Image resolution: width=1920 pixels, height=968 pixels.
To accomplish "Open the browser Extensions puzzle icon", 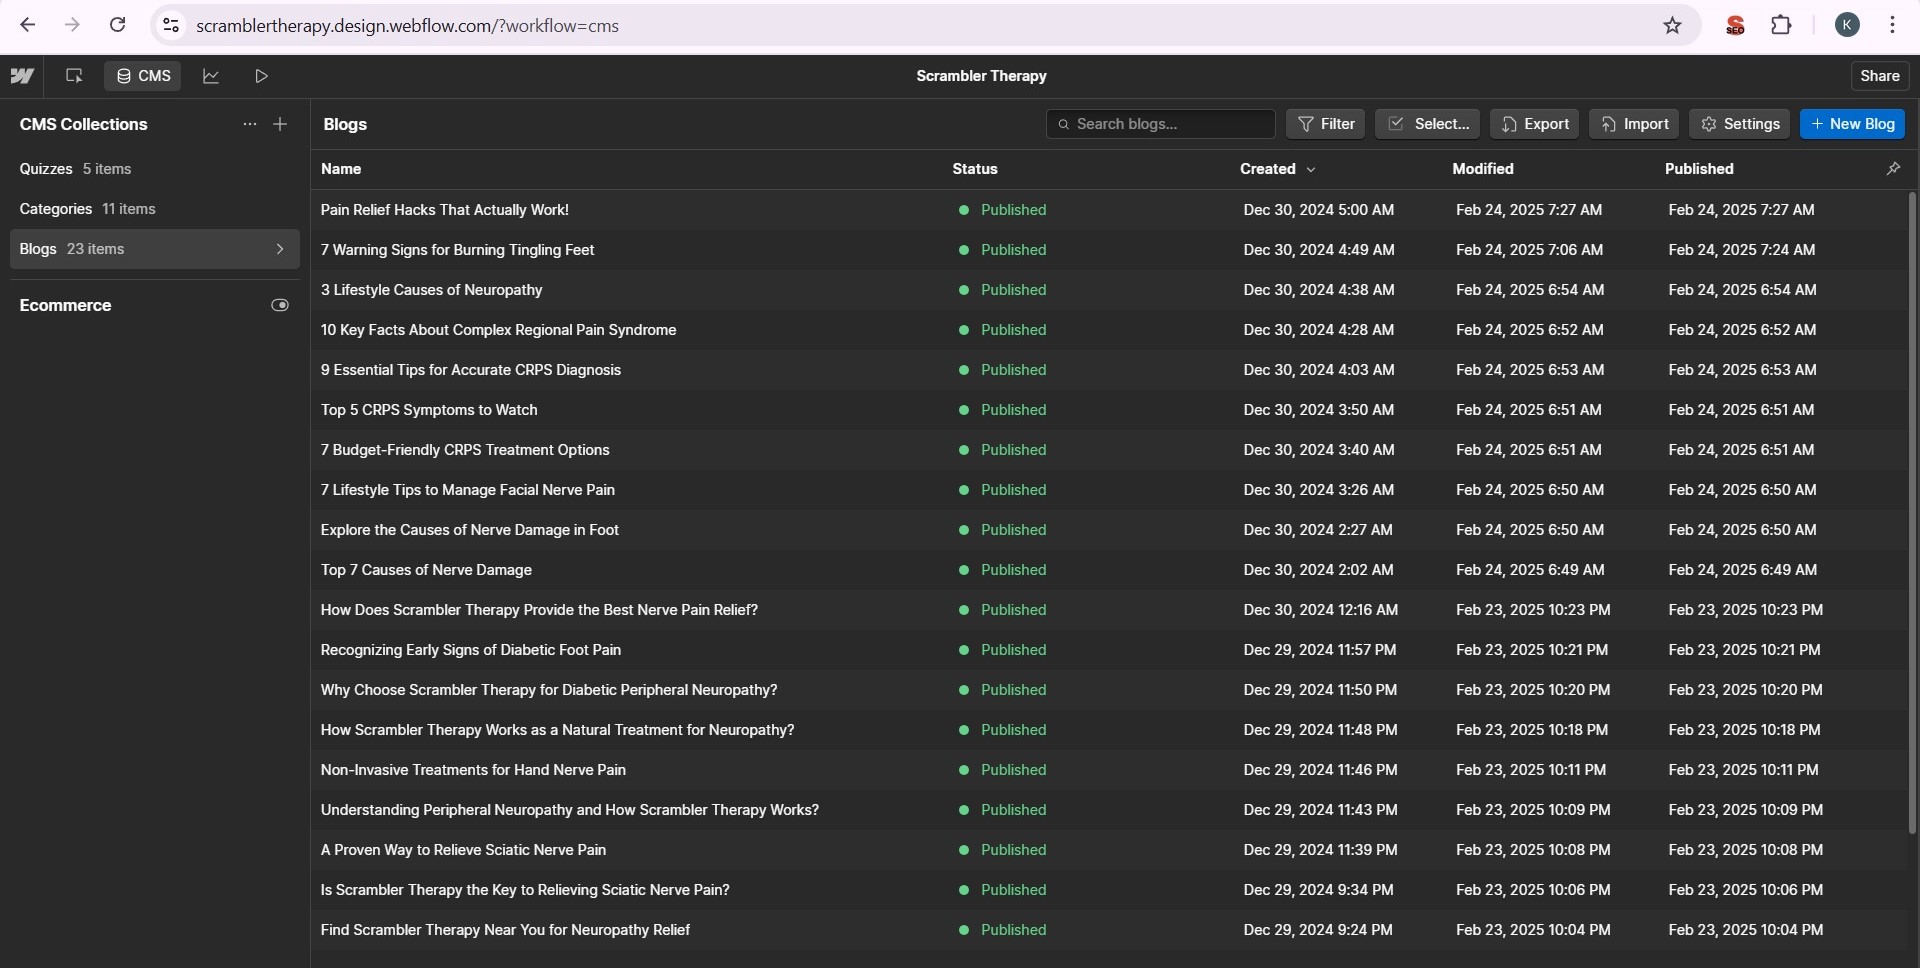I will (1781, 25).
